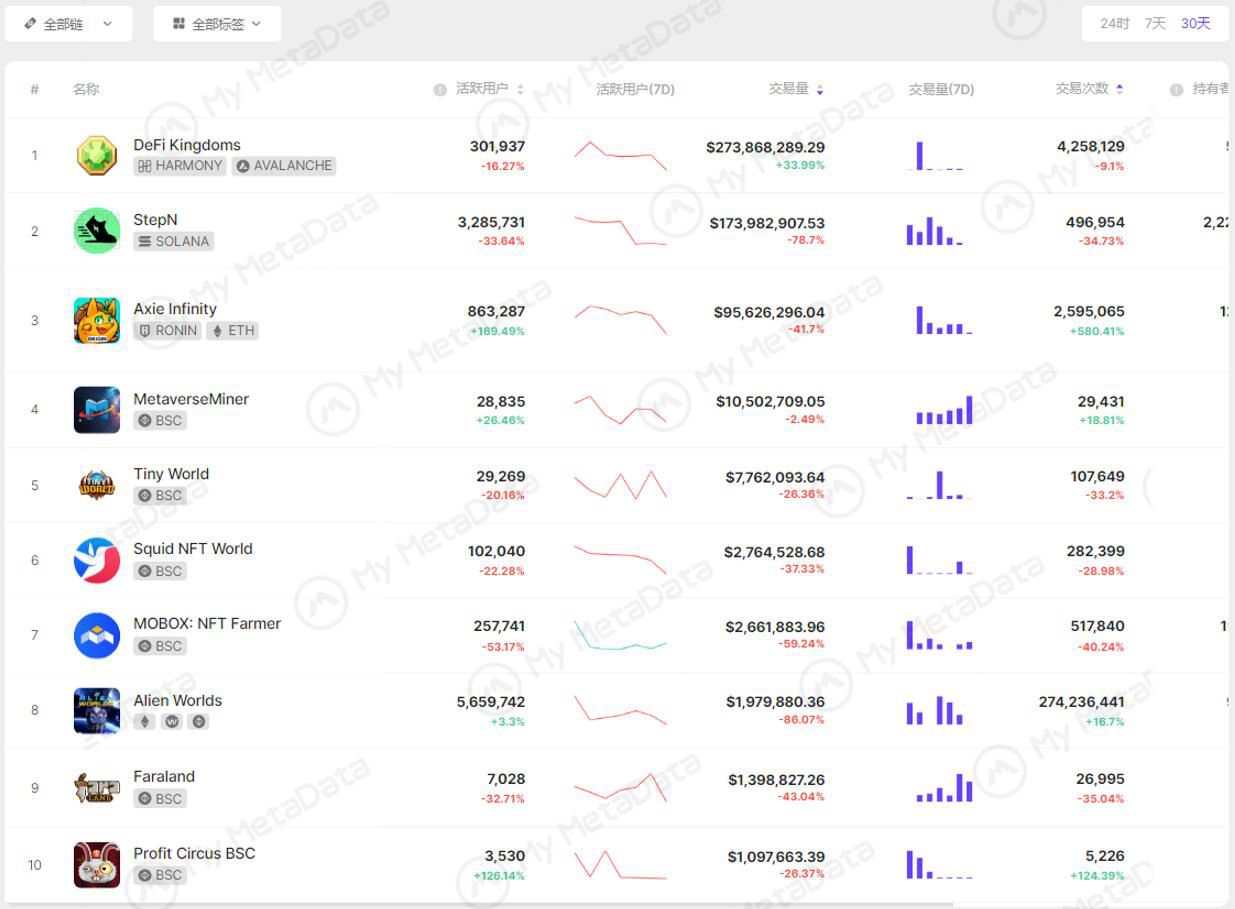Switch to the 7天 time range
This screenshot has height=909, width=1235.
pos(1155,23)
